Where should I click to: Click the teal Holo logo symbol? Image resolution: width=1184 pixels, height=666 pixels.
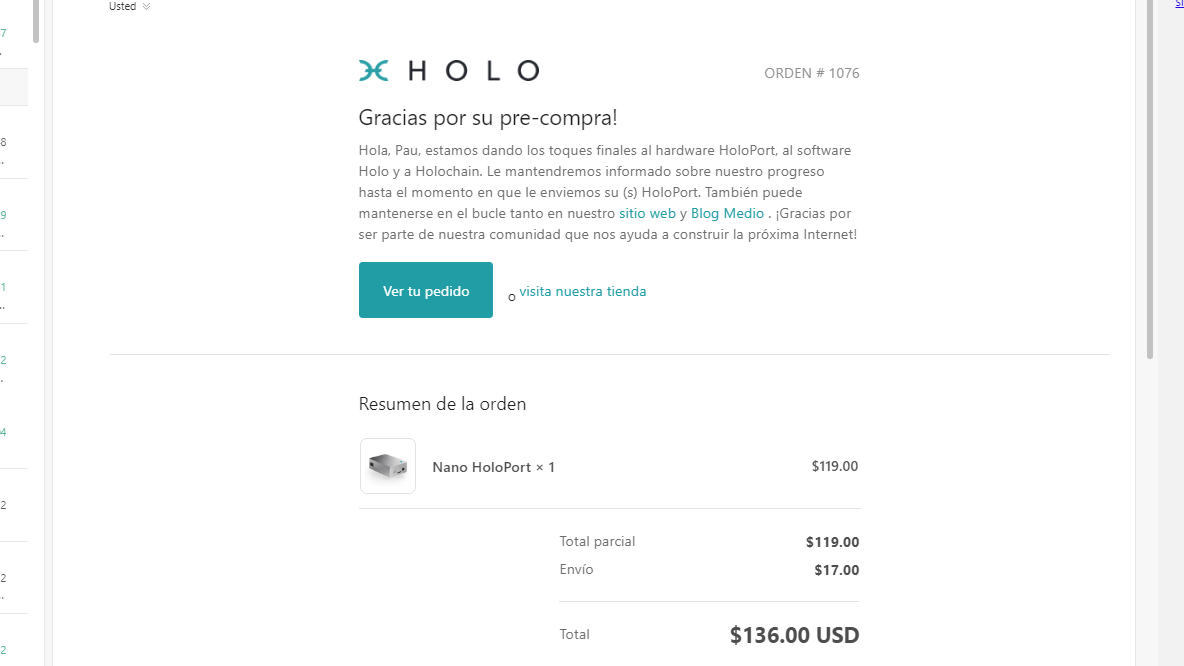pos(373,70)
